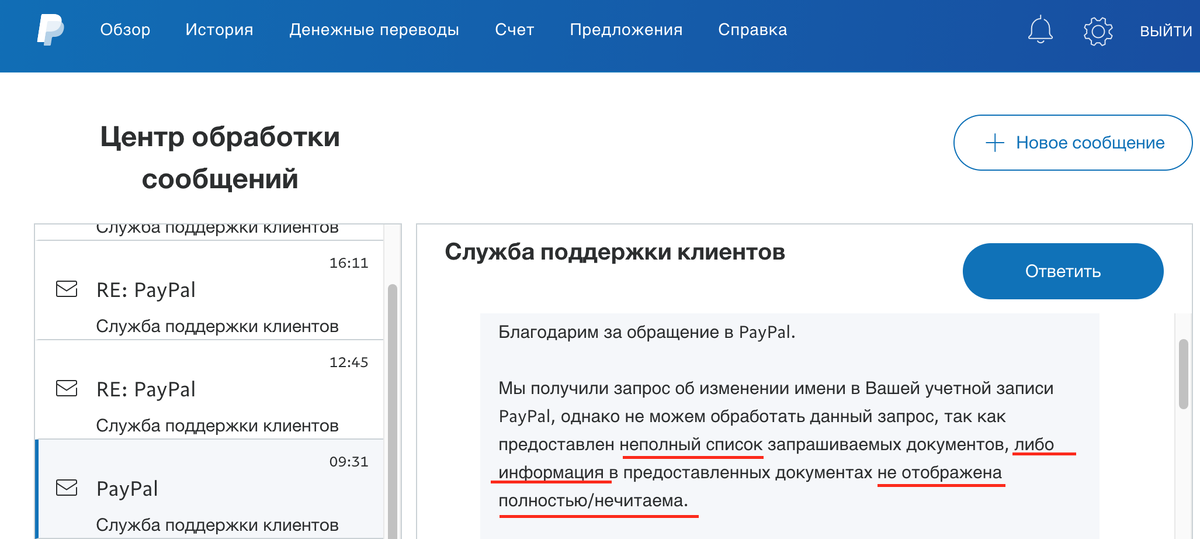This screenshot has width=1200, height=539.
Task: Open the RE: PayPal message from 12:45
Action: point(210,390)
